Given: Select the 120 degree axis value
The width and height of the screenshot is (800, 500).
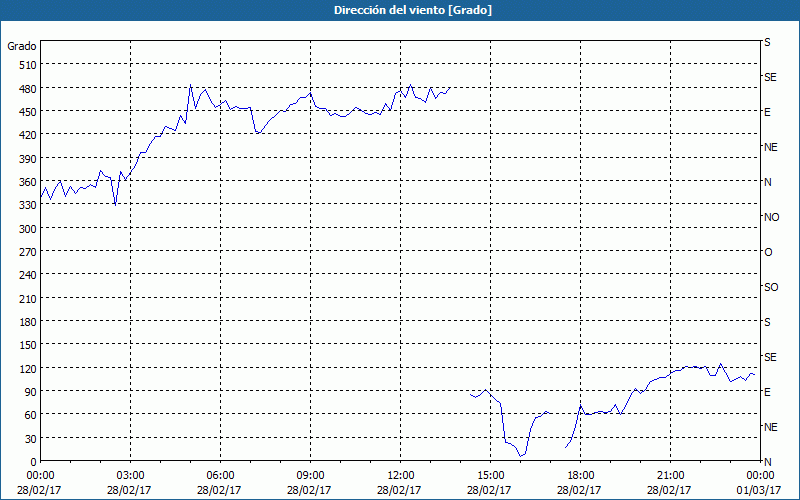Looking at the screenshot, I should tap(28, 369).
